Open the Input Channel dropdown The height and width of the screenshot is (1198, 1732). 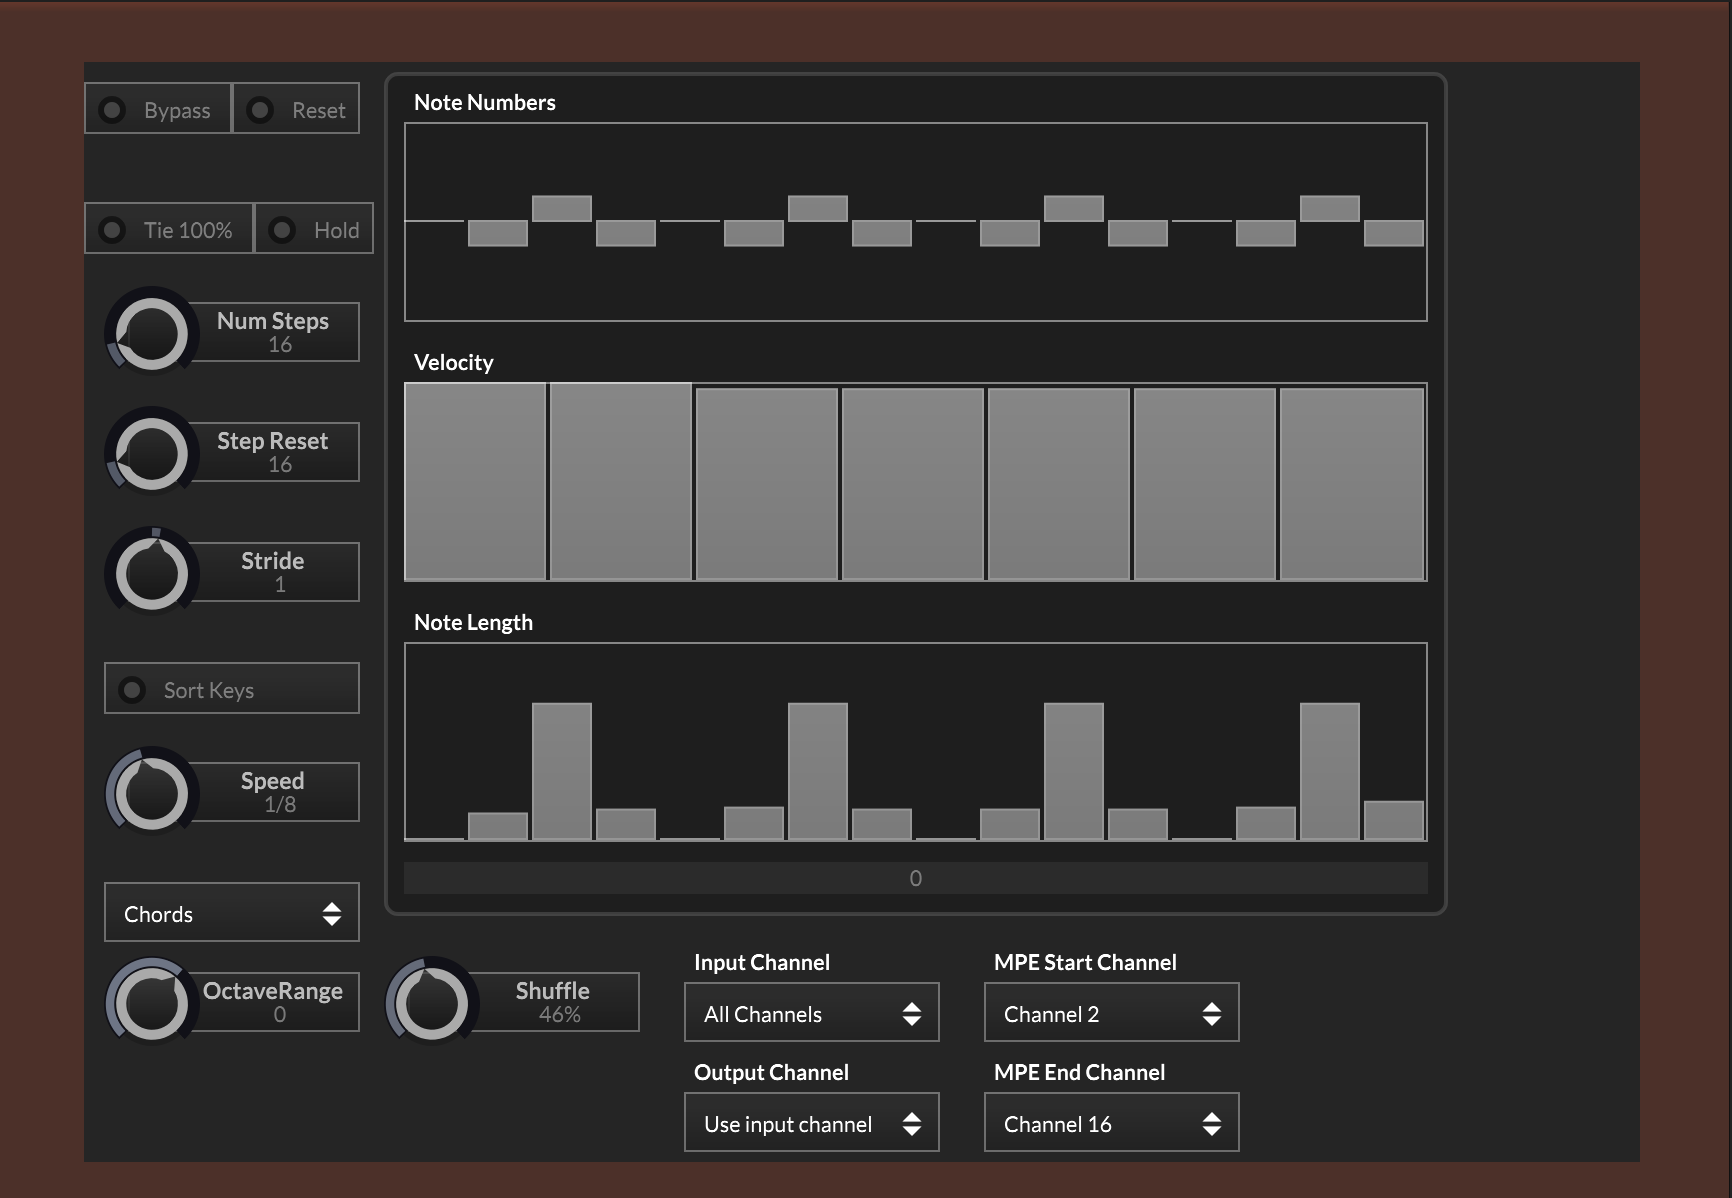[812, 1012]
